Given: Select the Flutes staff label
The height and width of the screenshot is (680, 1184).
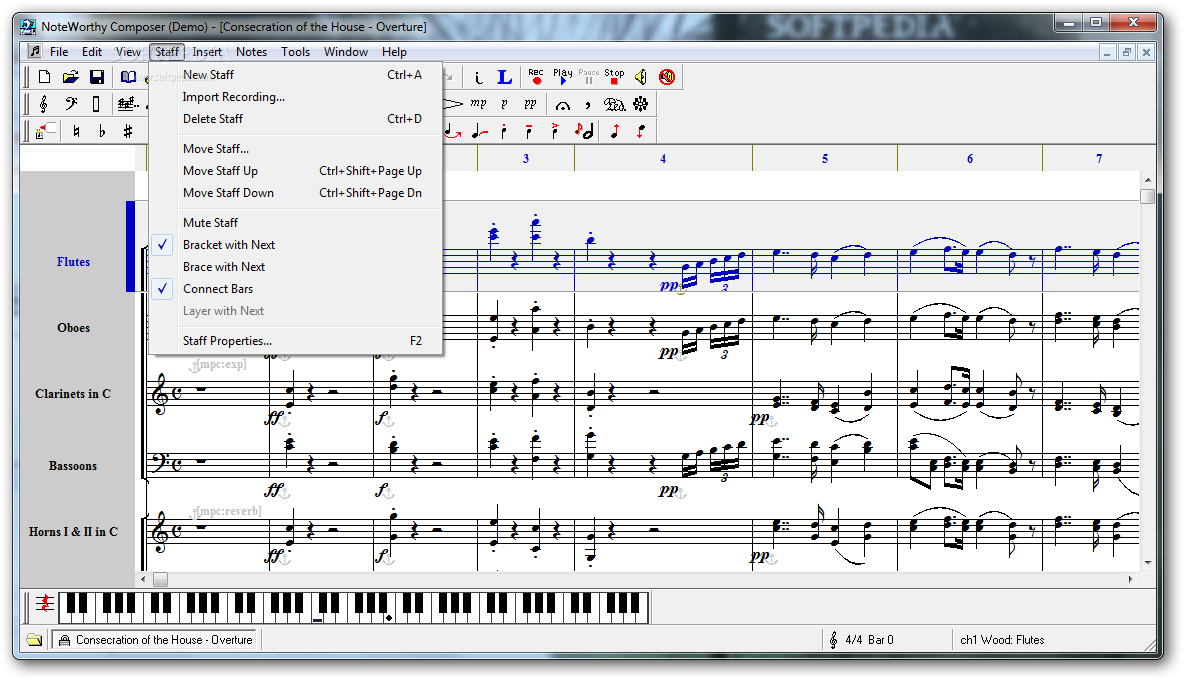Looking at the screenshot, I should click(73, 262).
